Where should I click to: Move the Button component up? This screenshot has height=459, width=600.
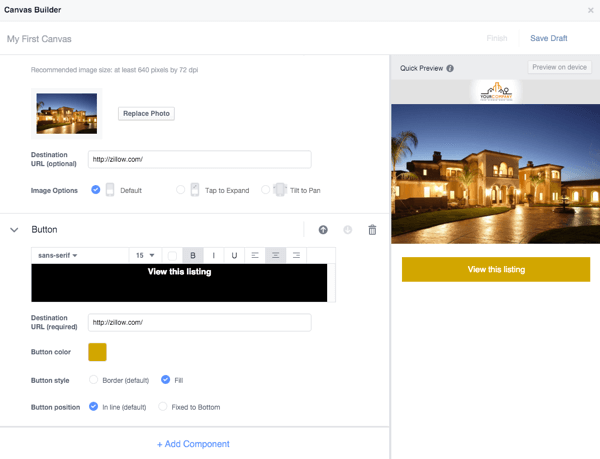tap(323, 230)
